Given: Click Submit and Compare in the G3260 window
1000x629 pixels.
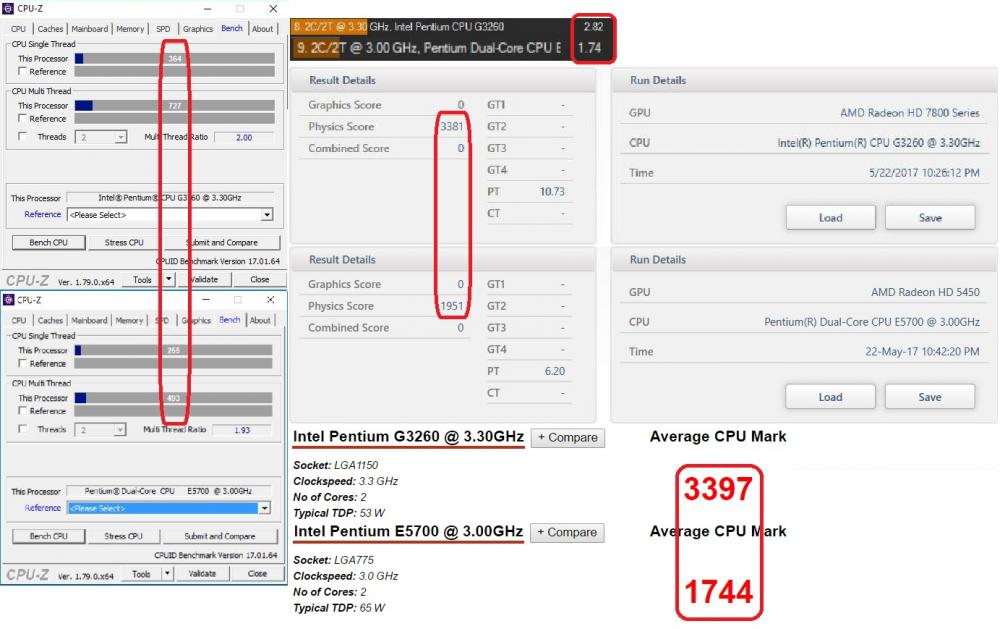Looking at the screenshot, I should tap(222, 242).
